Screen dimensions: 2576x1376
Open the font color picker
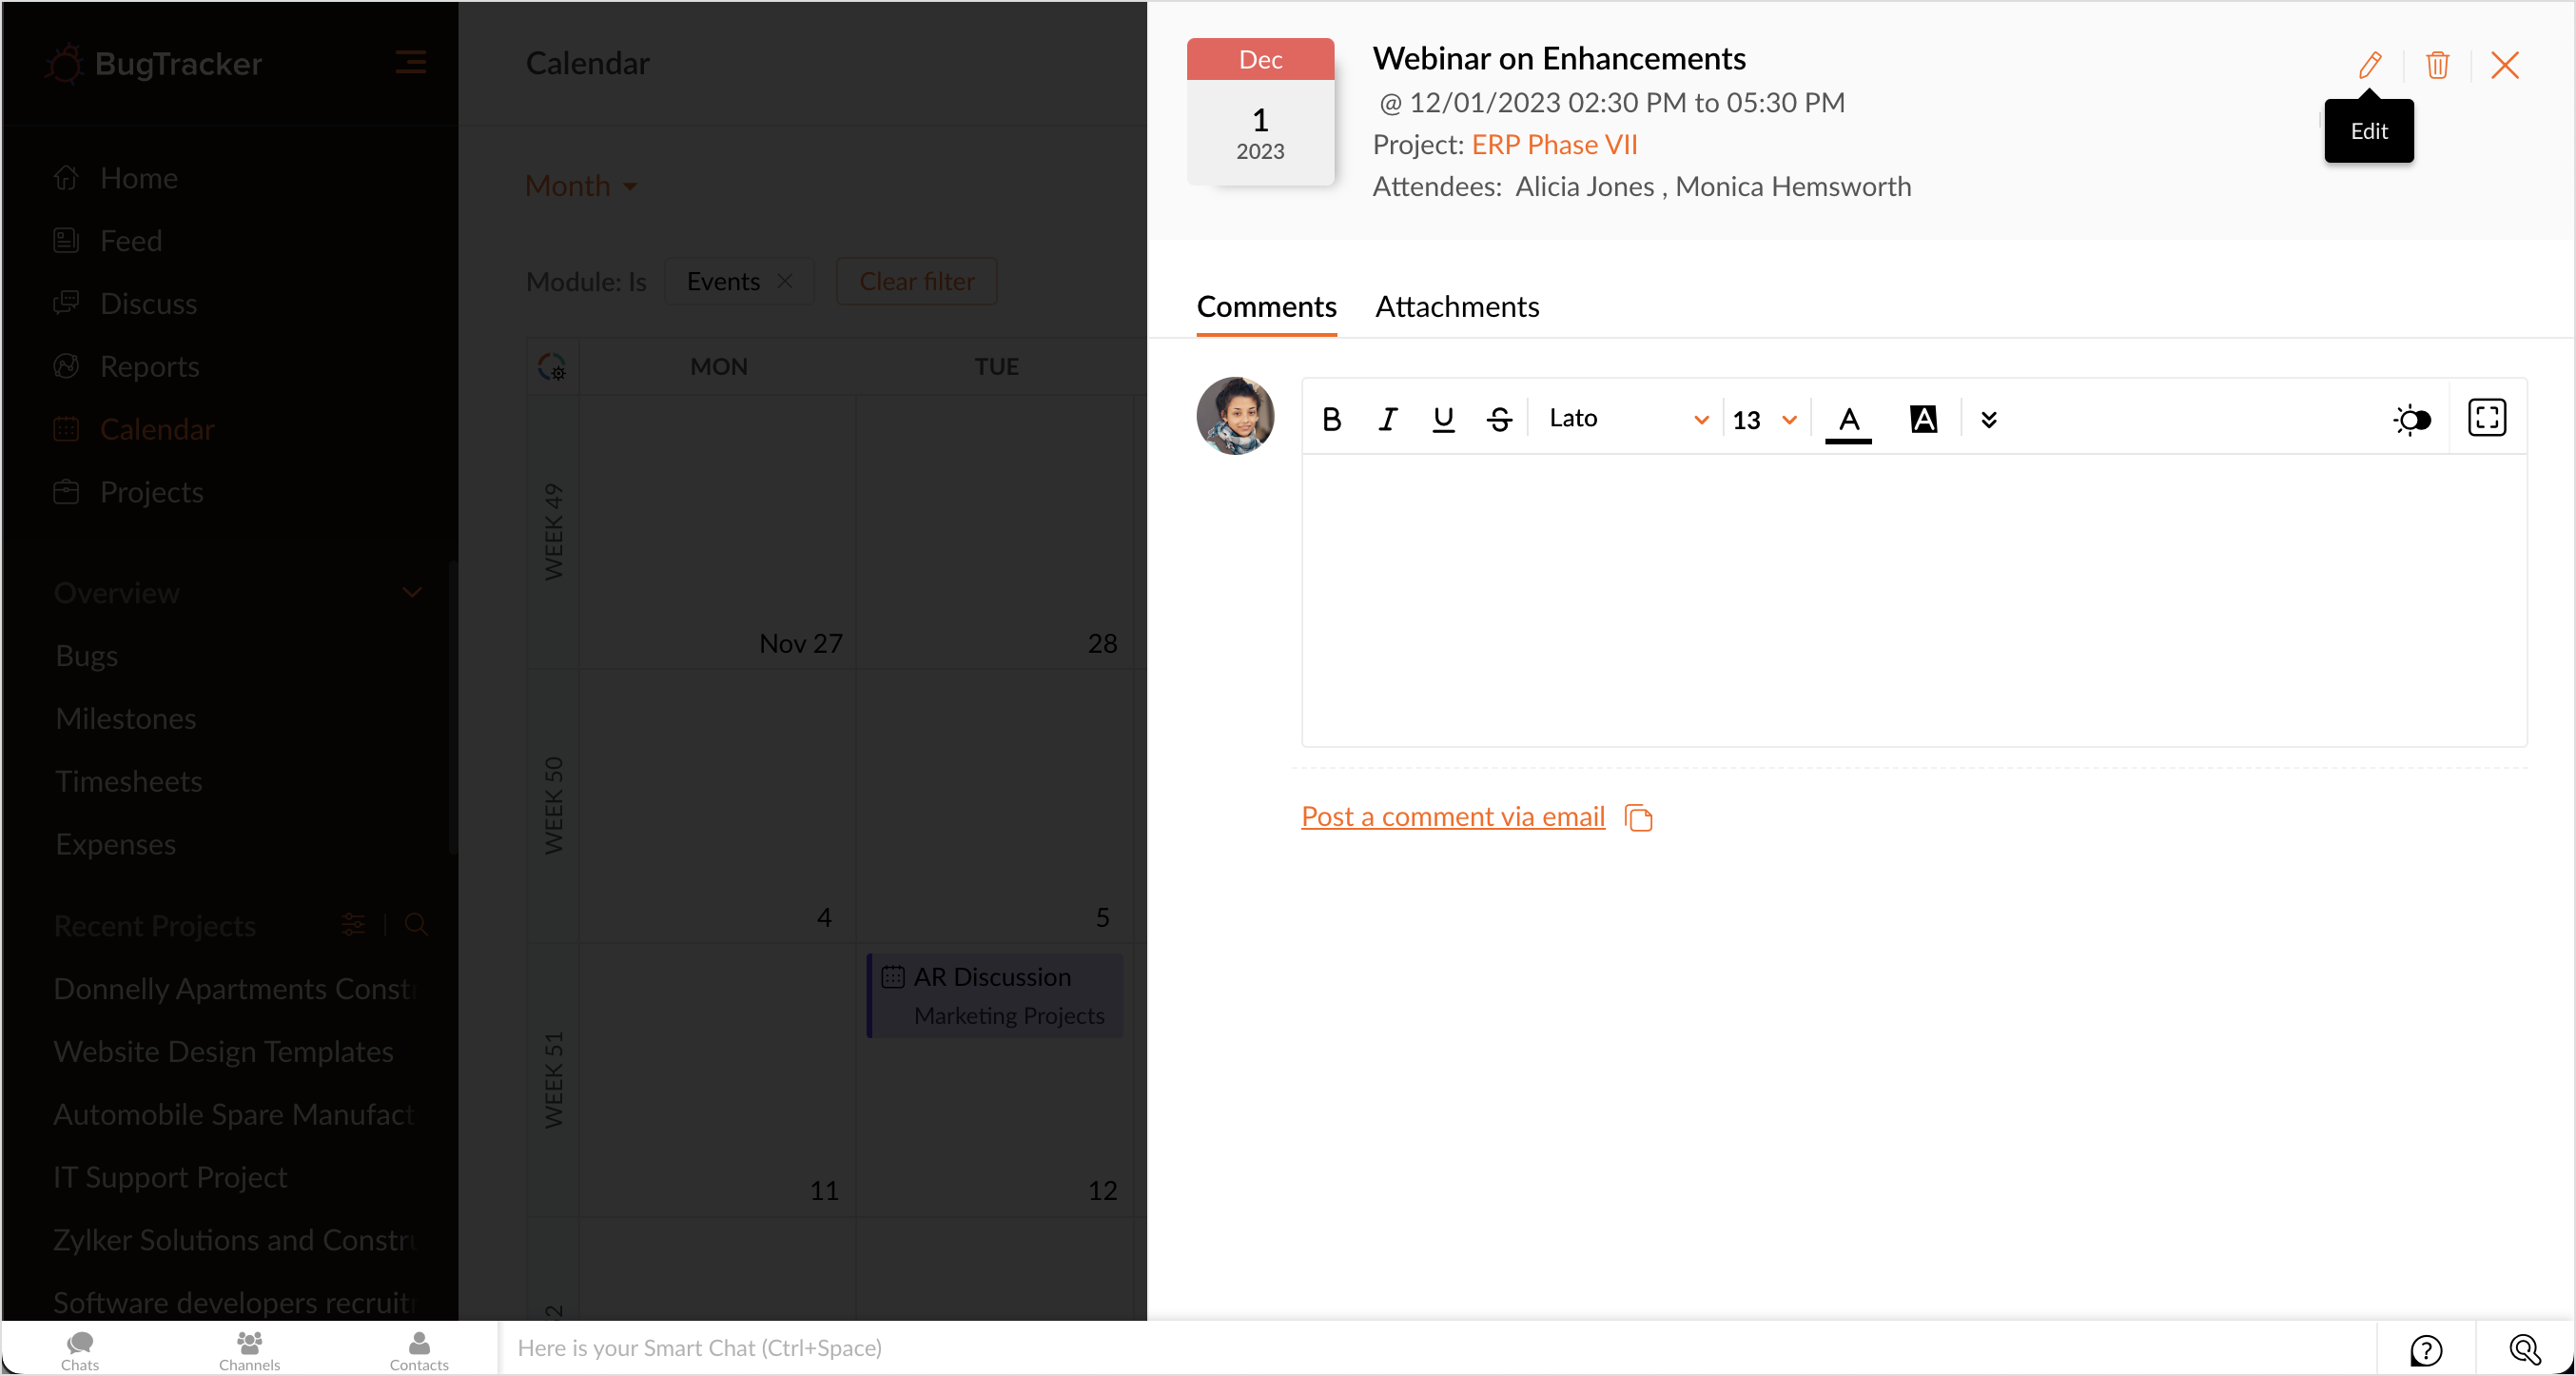pos(1848,419)
